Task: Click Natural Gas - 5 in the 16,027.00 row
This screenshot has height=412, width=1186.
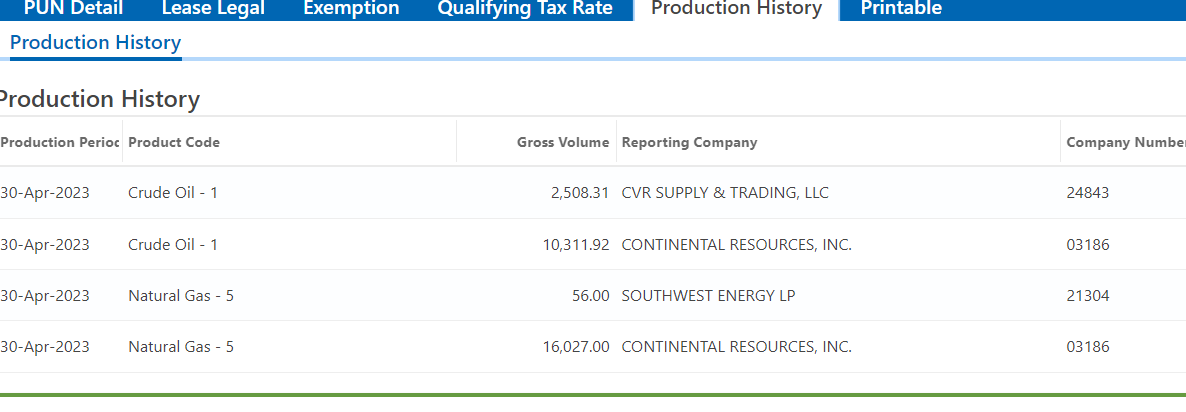Action: 181,347
